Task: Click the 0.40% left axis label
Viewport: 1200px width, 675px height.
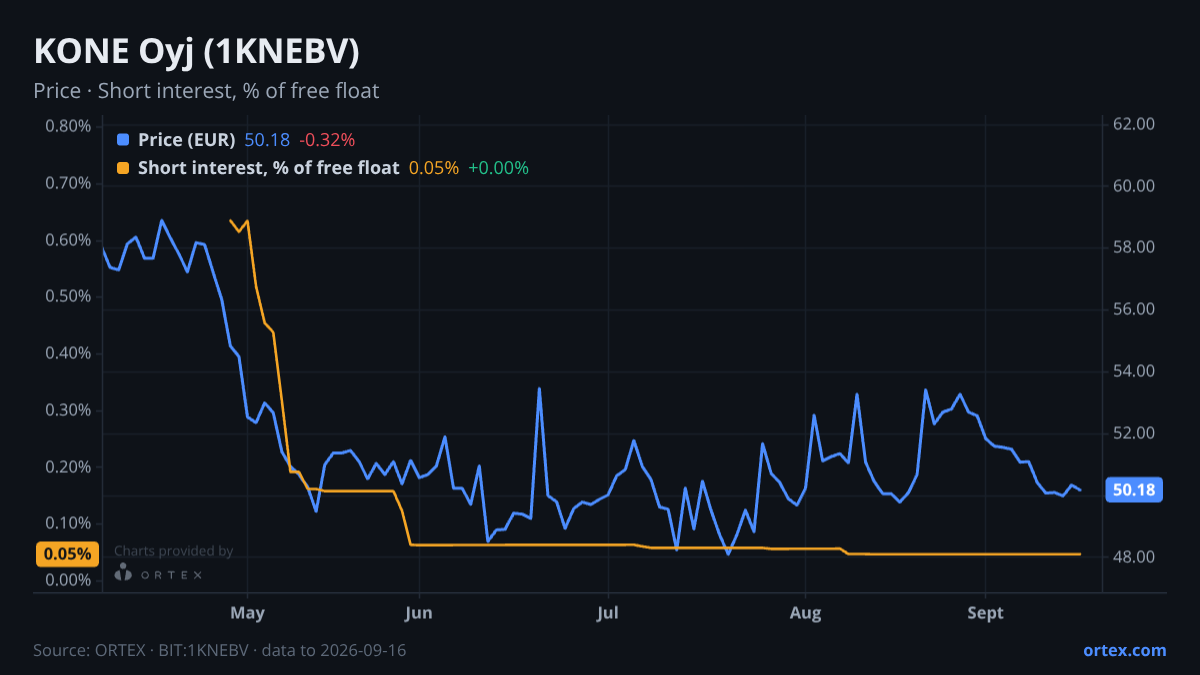Action: (x=68, y=354)
